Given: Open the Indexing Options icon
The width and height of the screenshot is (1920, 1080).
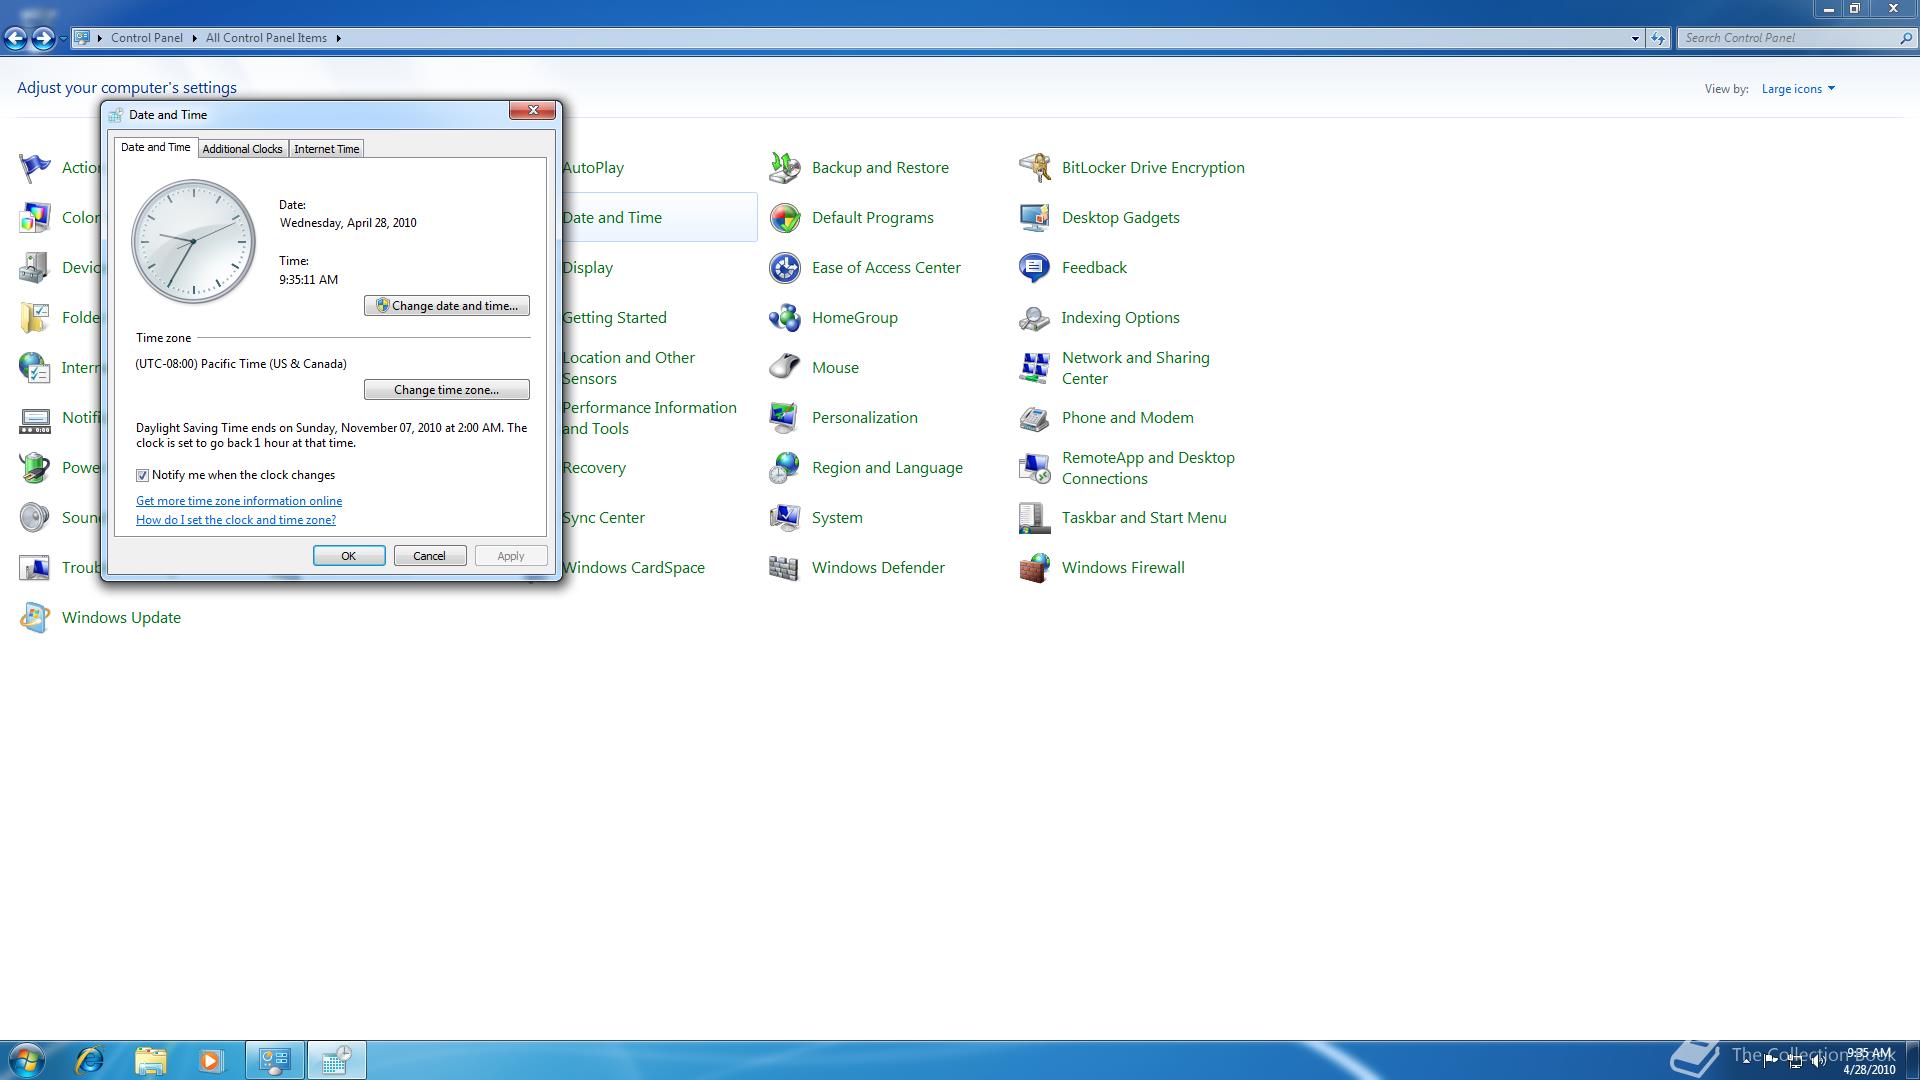Looking at the screenshot, I should tap(1035, 318).
